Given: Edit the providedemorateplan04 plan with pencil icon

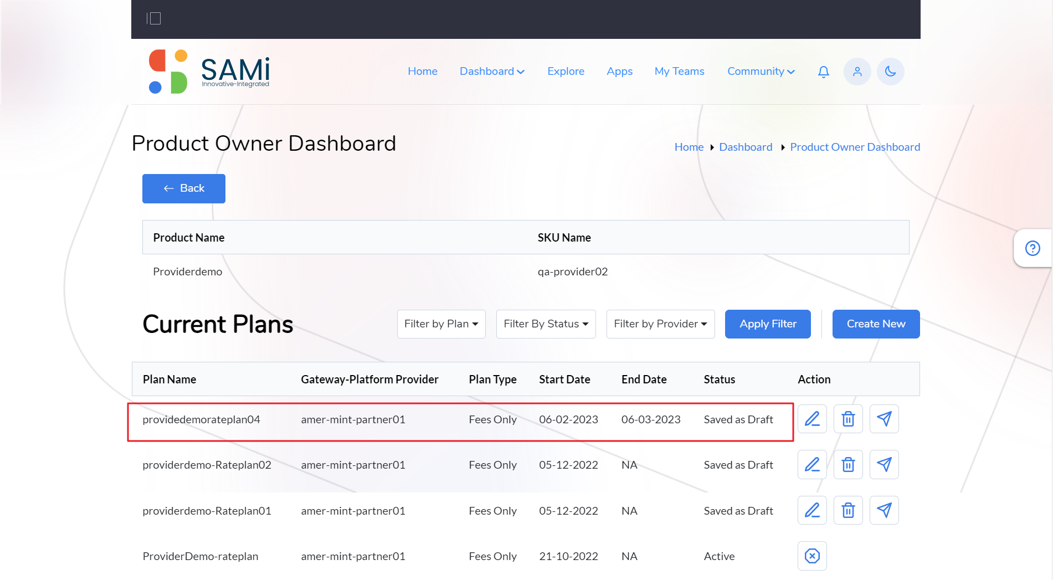Looking at the screenshot, I should coord(812,419).
